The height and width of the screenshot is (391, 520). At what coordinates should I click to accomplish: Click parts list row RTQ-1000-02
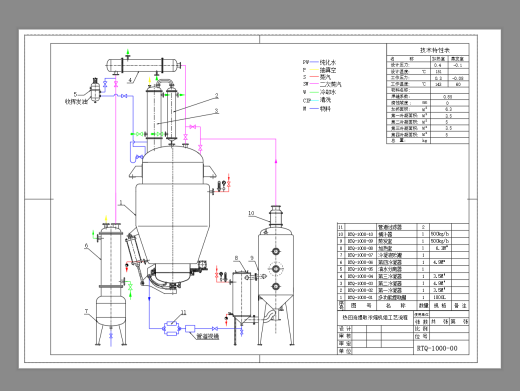coord(403,290)
